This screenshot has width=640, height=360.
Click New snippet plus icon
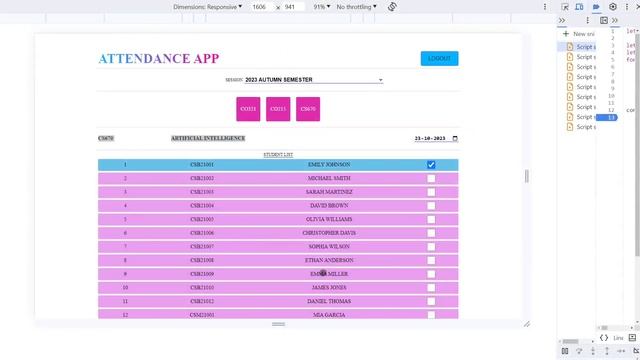click(566, 34)
